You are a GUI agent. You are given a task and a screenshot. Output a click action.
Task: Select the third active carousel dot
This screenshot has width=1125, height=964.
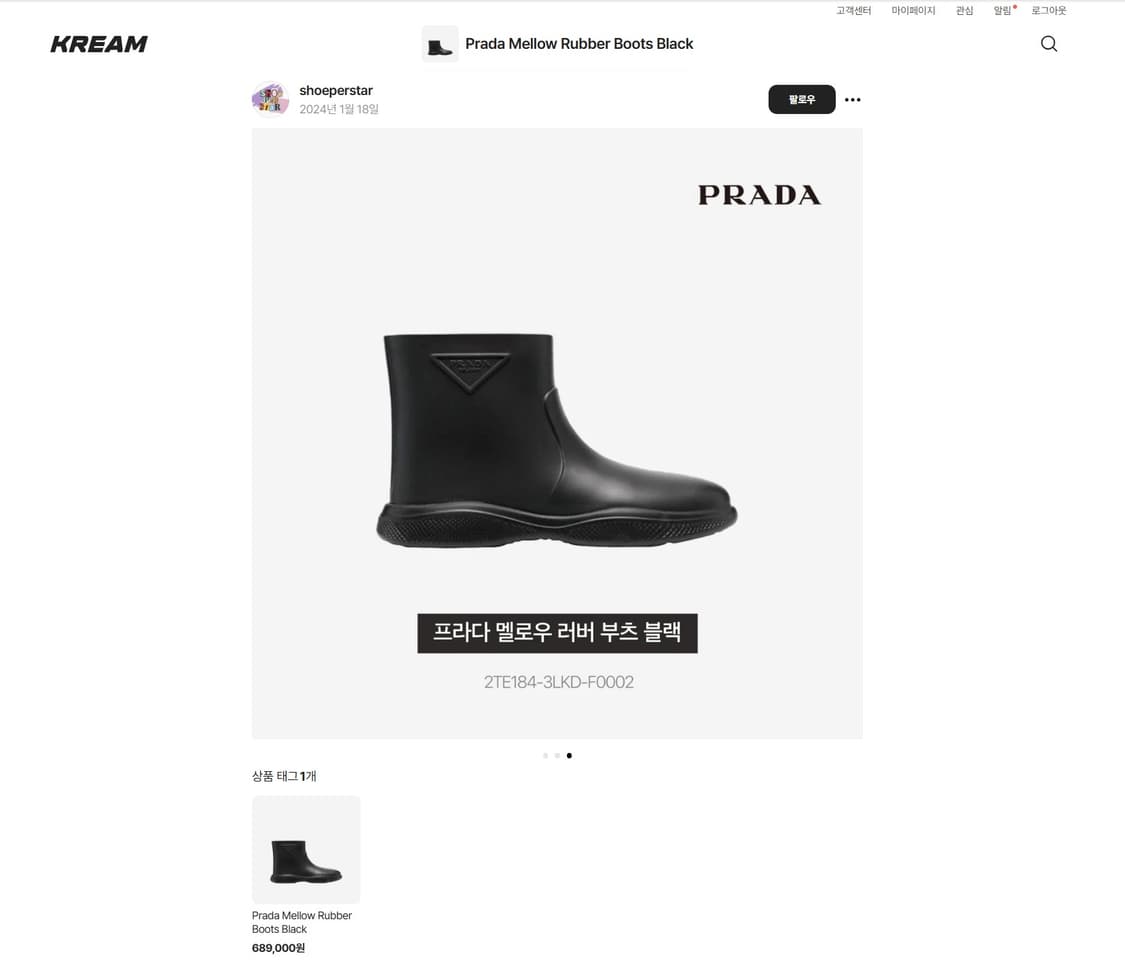569,755
